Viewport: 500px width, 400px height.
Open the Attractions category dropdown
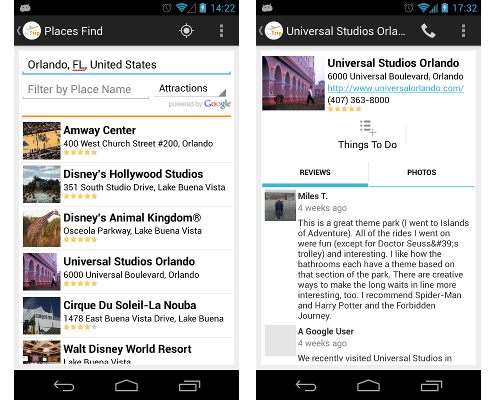coord(190,89)
